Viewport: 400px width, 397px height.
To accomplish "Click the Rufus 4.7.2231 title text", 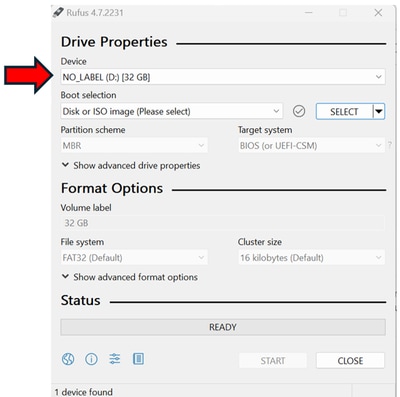I will click(95, 13).
